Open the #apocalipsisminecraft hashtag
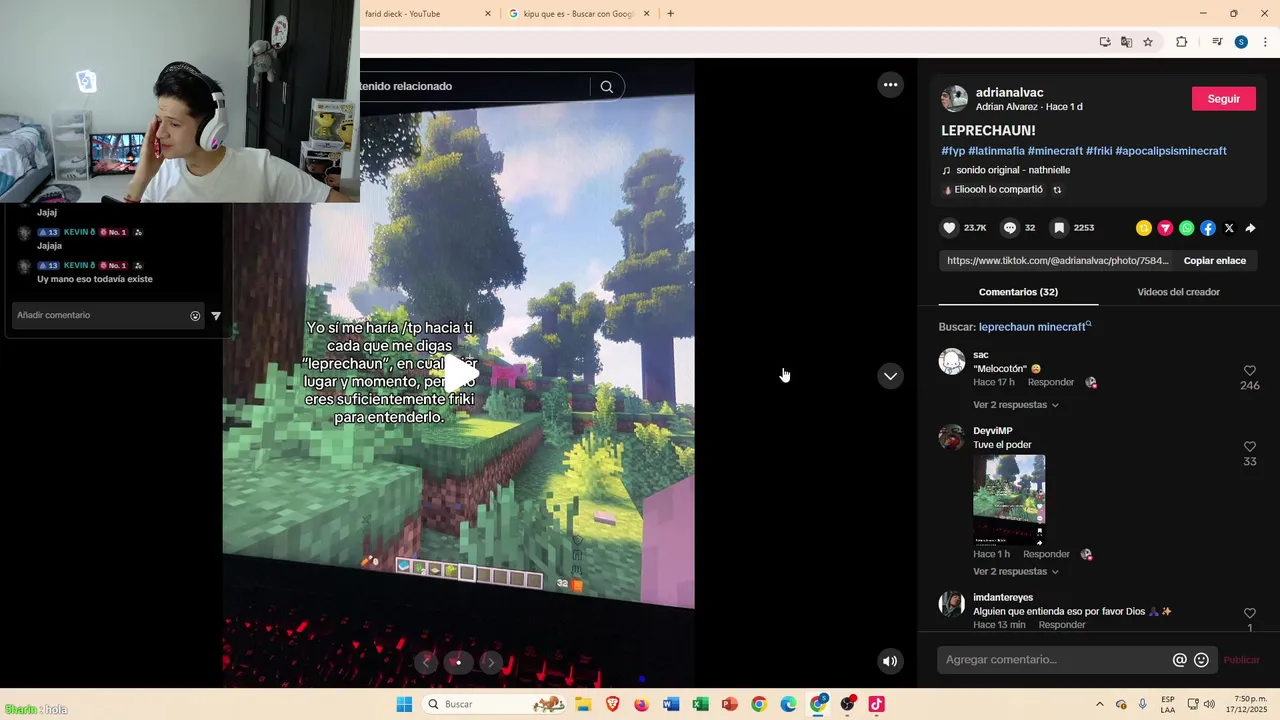The image size is (1280, 720). 1171,151
